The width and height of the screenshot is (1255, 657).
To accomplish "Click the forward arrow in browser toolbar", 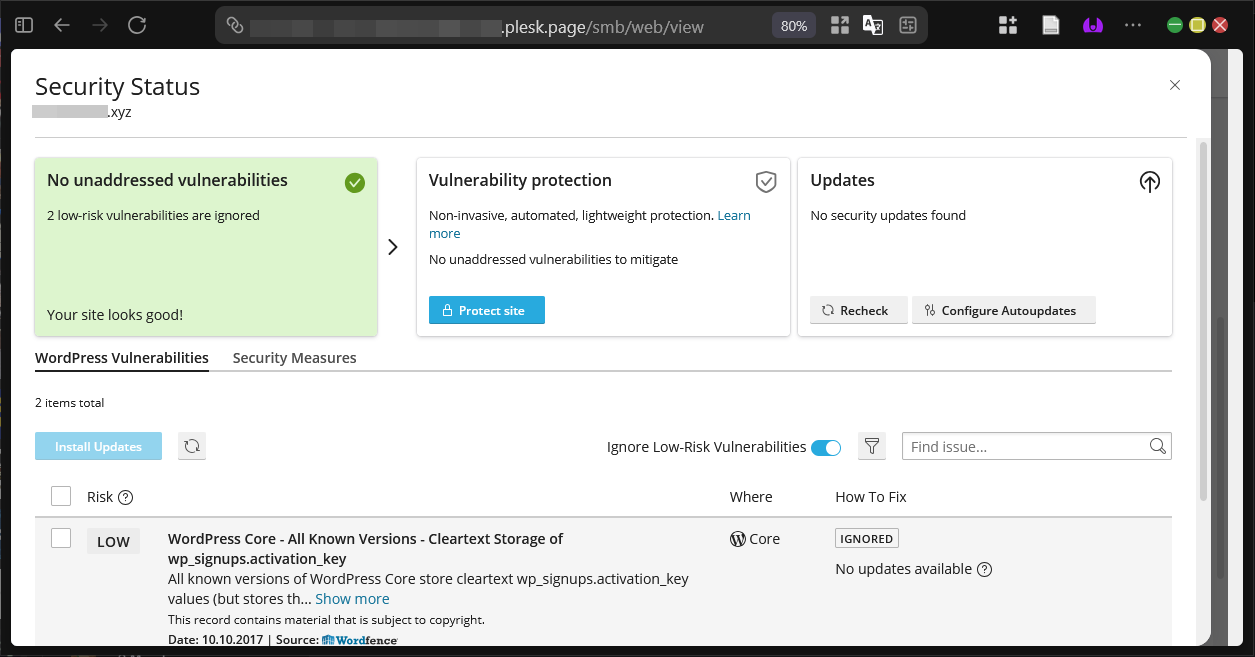I will pyautogui.click(x=99, y=25).
